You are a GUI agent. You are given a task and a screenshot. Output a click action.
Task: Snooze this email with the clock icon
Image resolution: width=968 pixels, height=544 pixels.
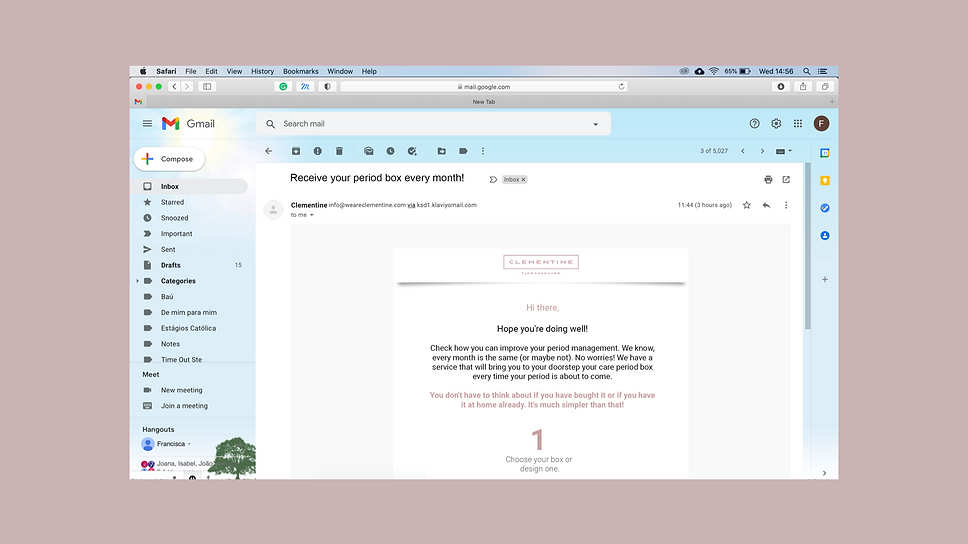[390, 151]
